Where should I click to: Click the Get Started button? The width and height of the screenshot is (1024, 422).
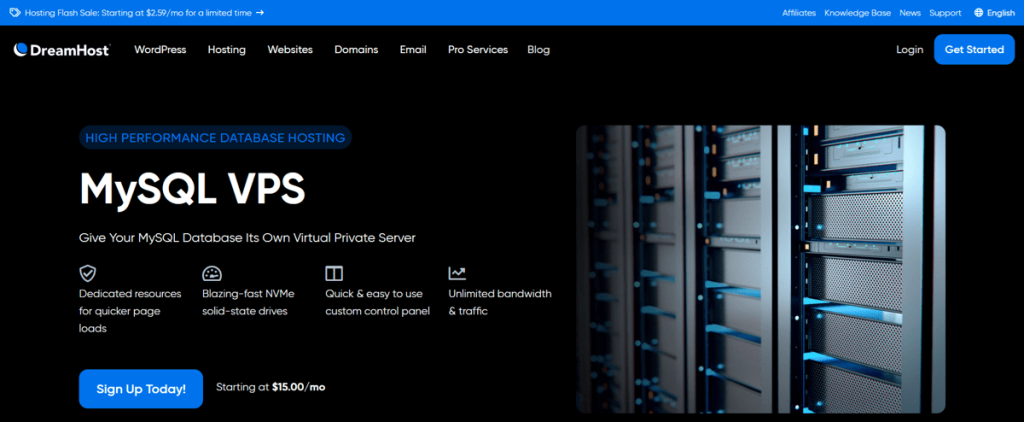[974, 50]
